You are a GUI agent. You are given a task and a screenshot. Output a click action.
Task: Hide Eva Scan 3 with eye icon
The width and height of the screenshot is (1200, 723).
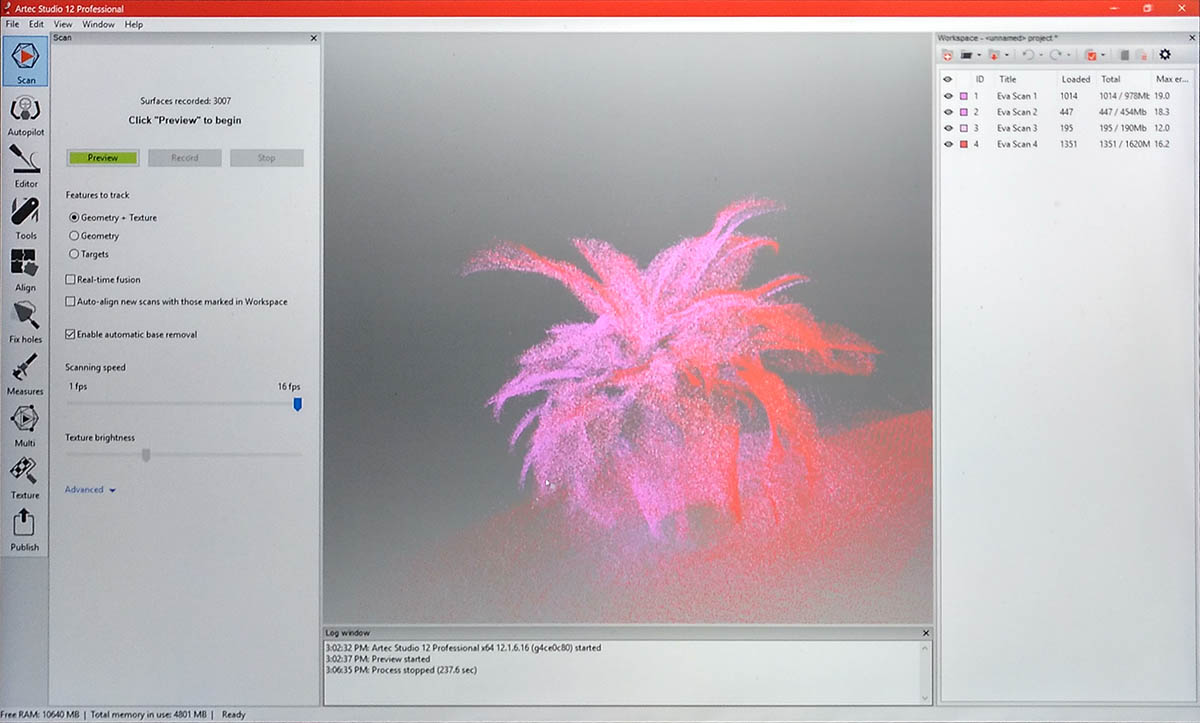tap(947, 128)
